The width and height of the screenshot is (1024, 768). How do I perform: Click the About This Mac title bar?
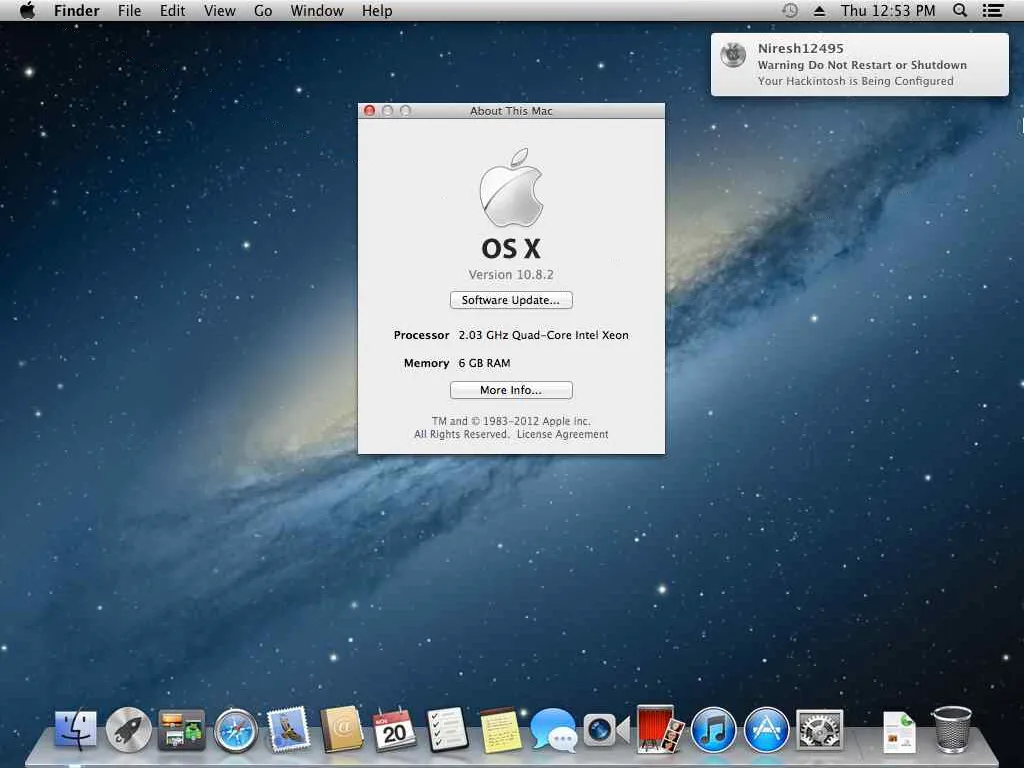tap(511, 110)
